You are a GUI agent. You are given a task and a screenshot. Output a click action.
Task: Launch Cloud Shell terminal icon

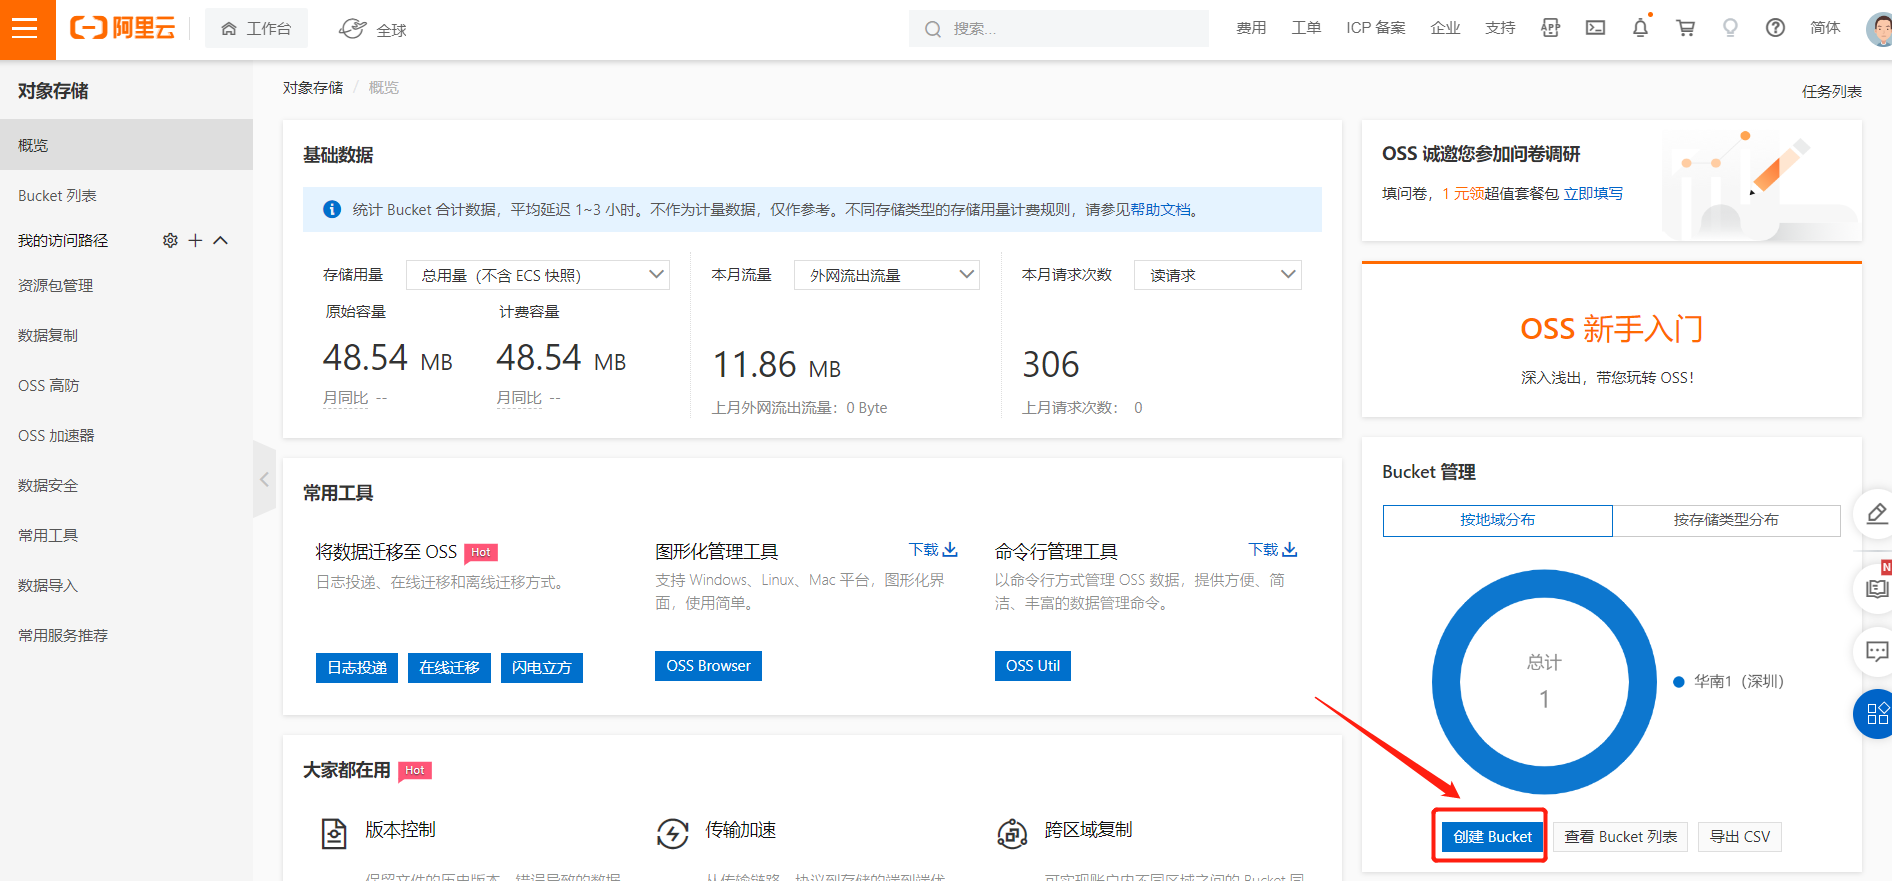point(1595,28)
